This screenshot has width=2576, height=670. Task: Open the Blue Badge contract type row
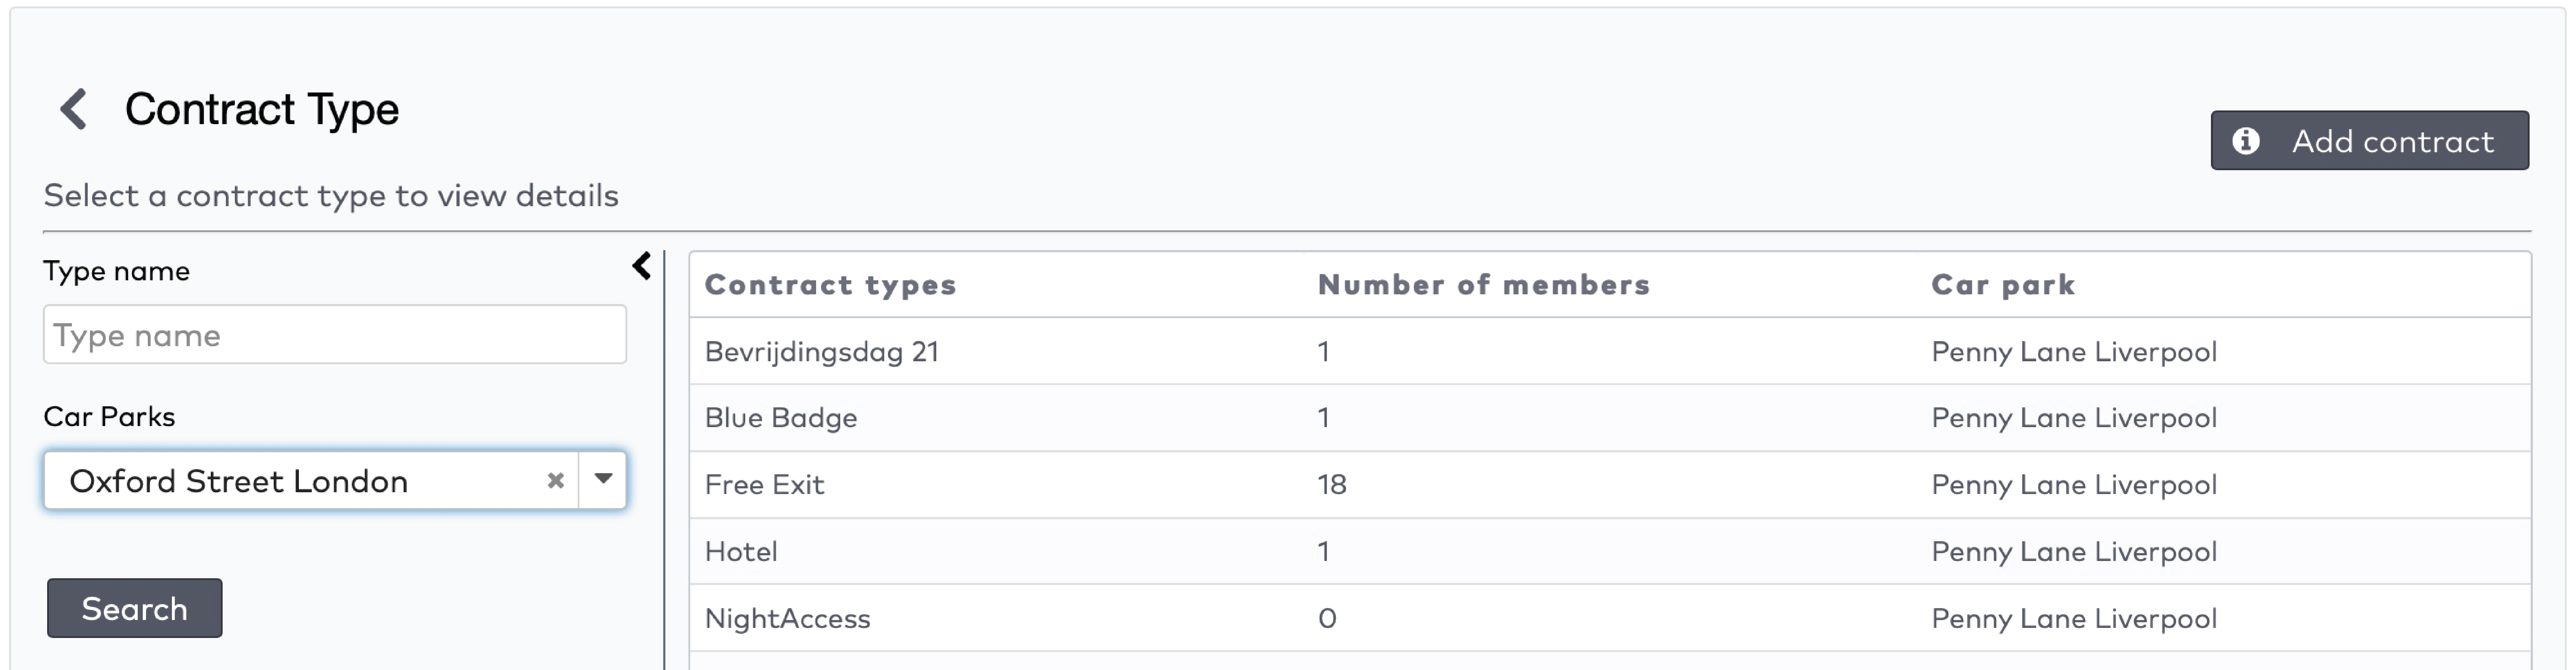click(780, 418)
